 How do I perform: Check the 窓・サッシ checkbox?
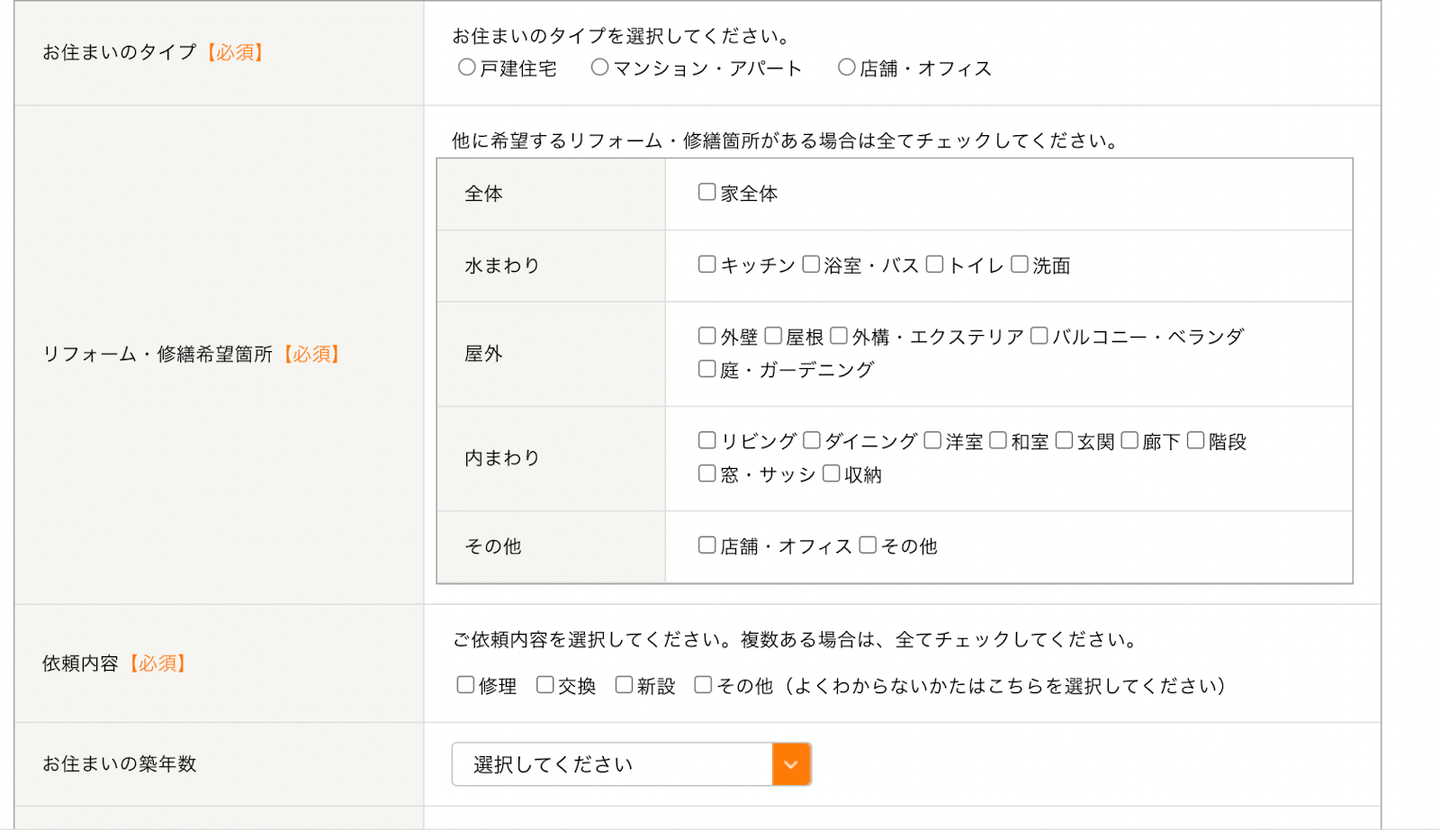tap(707, 474)
